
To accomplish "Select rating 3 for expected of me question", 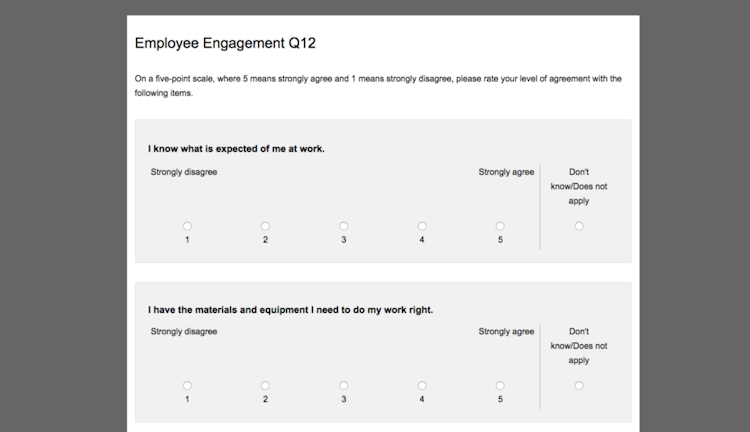I will [x=343, y=226].
